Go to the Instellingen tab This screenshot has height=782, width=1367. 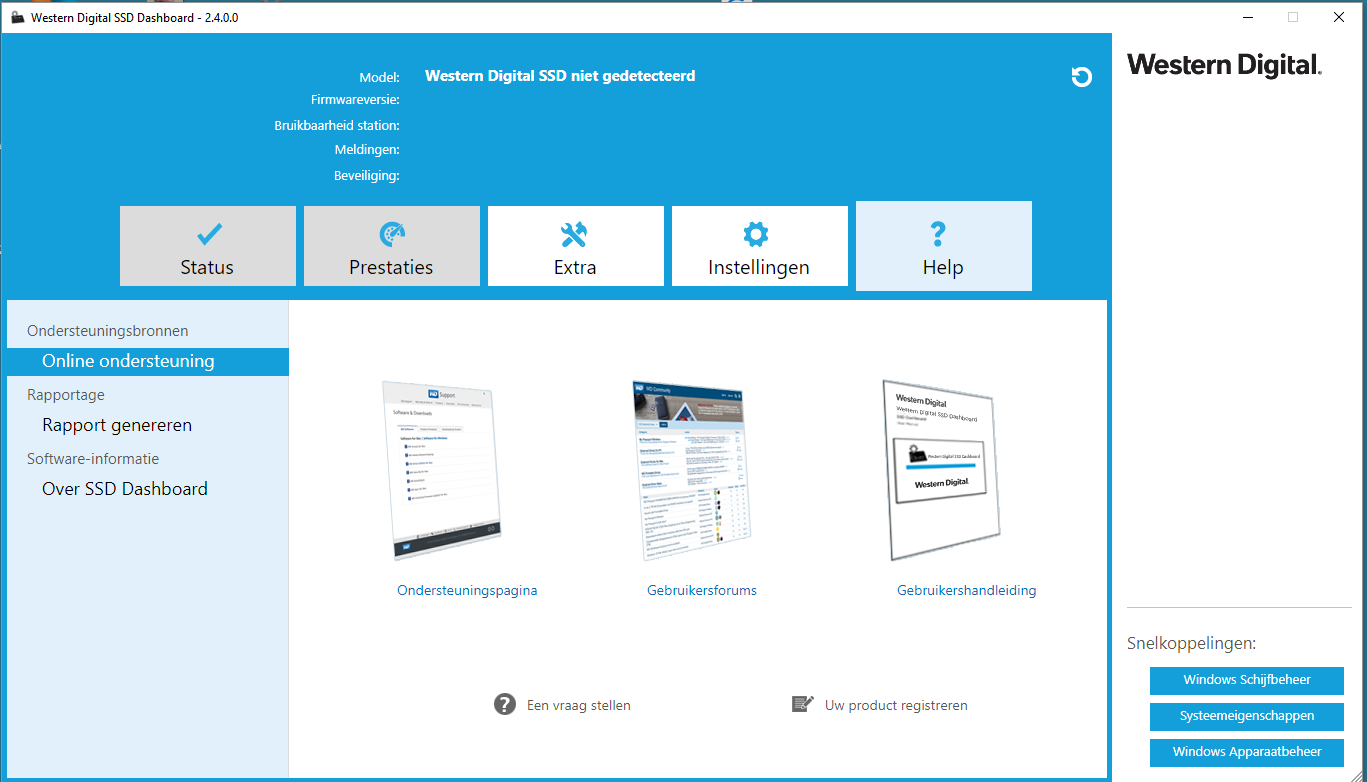(760, 246)
